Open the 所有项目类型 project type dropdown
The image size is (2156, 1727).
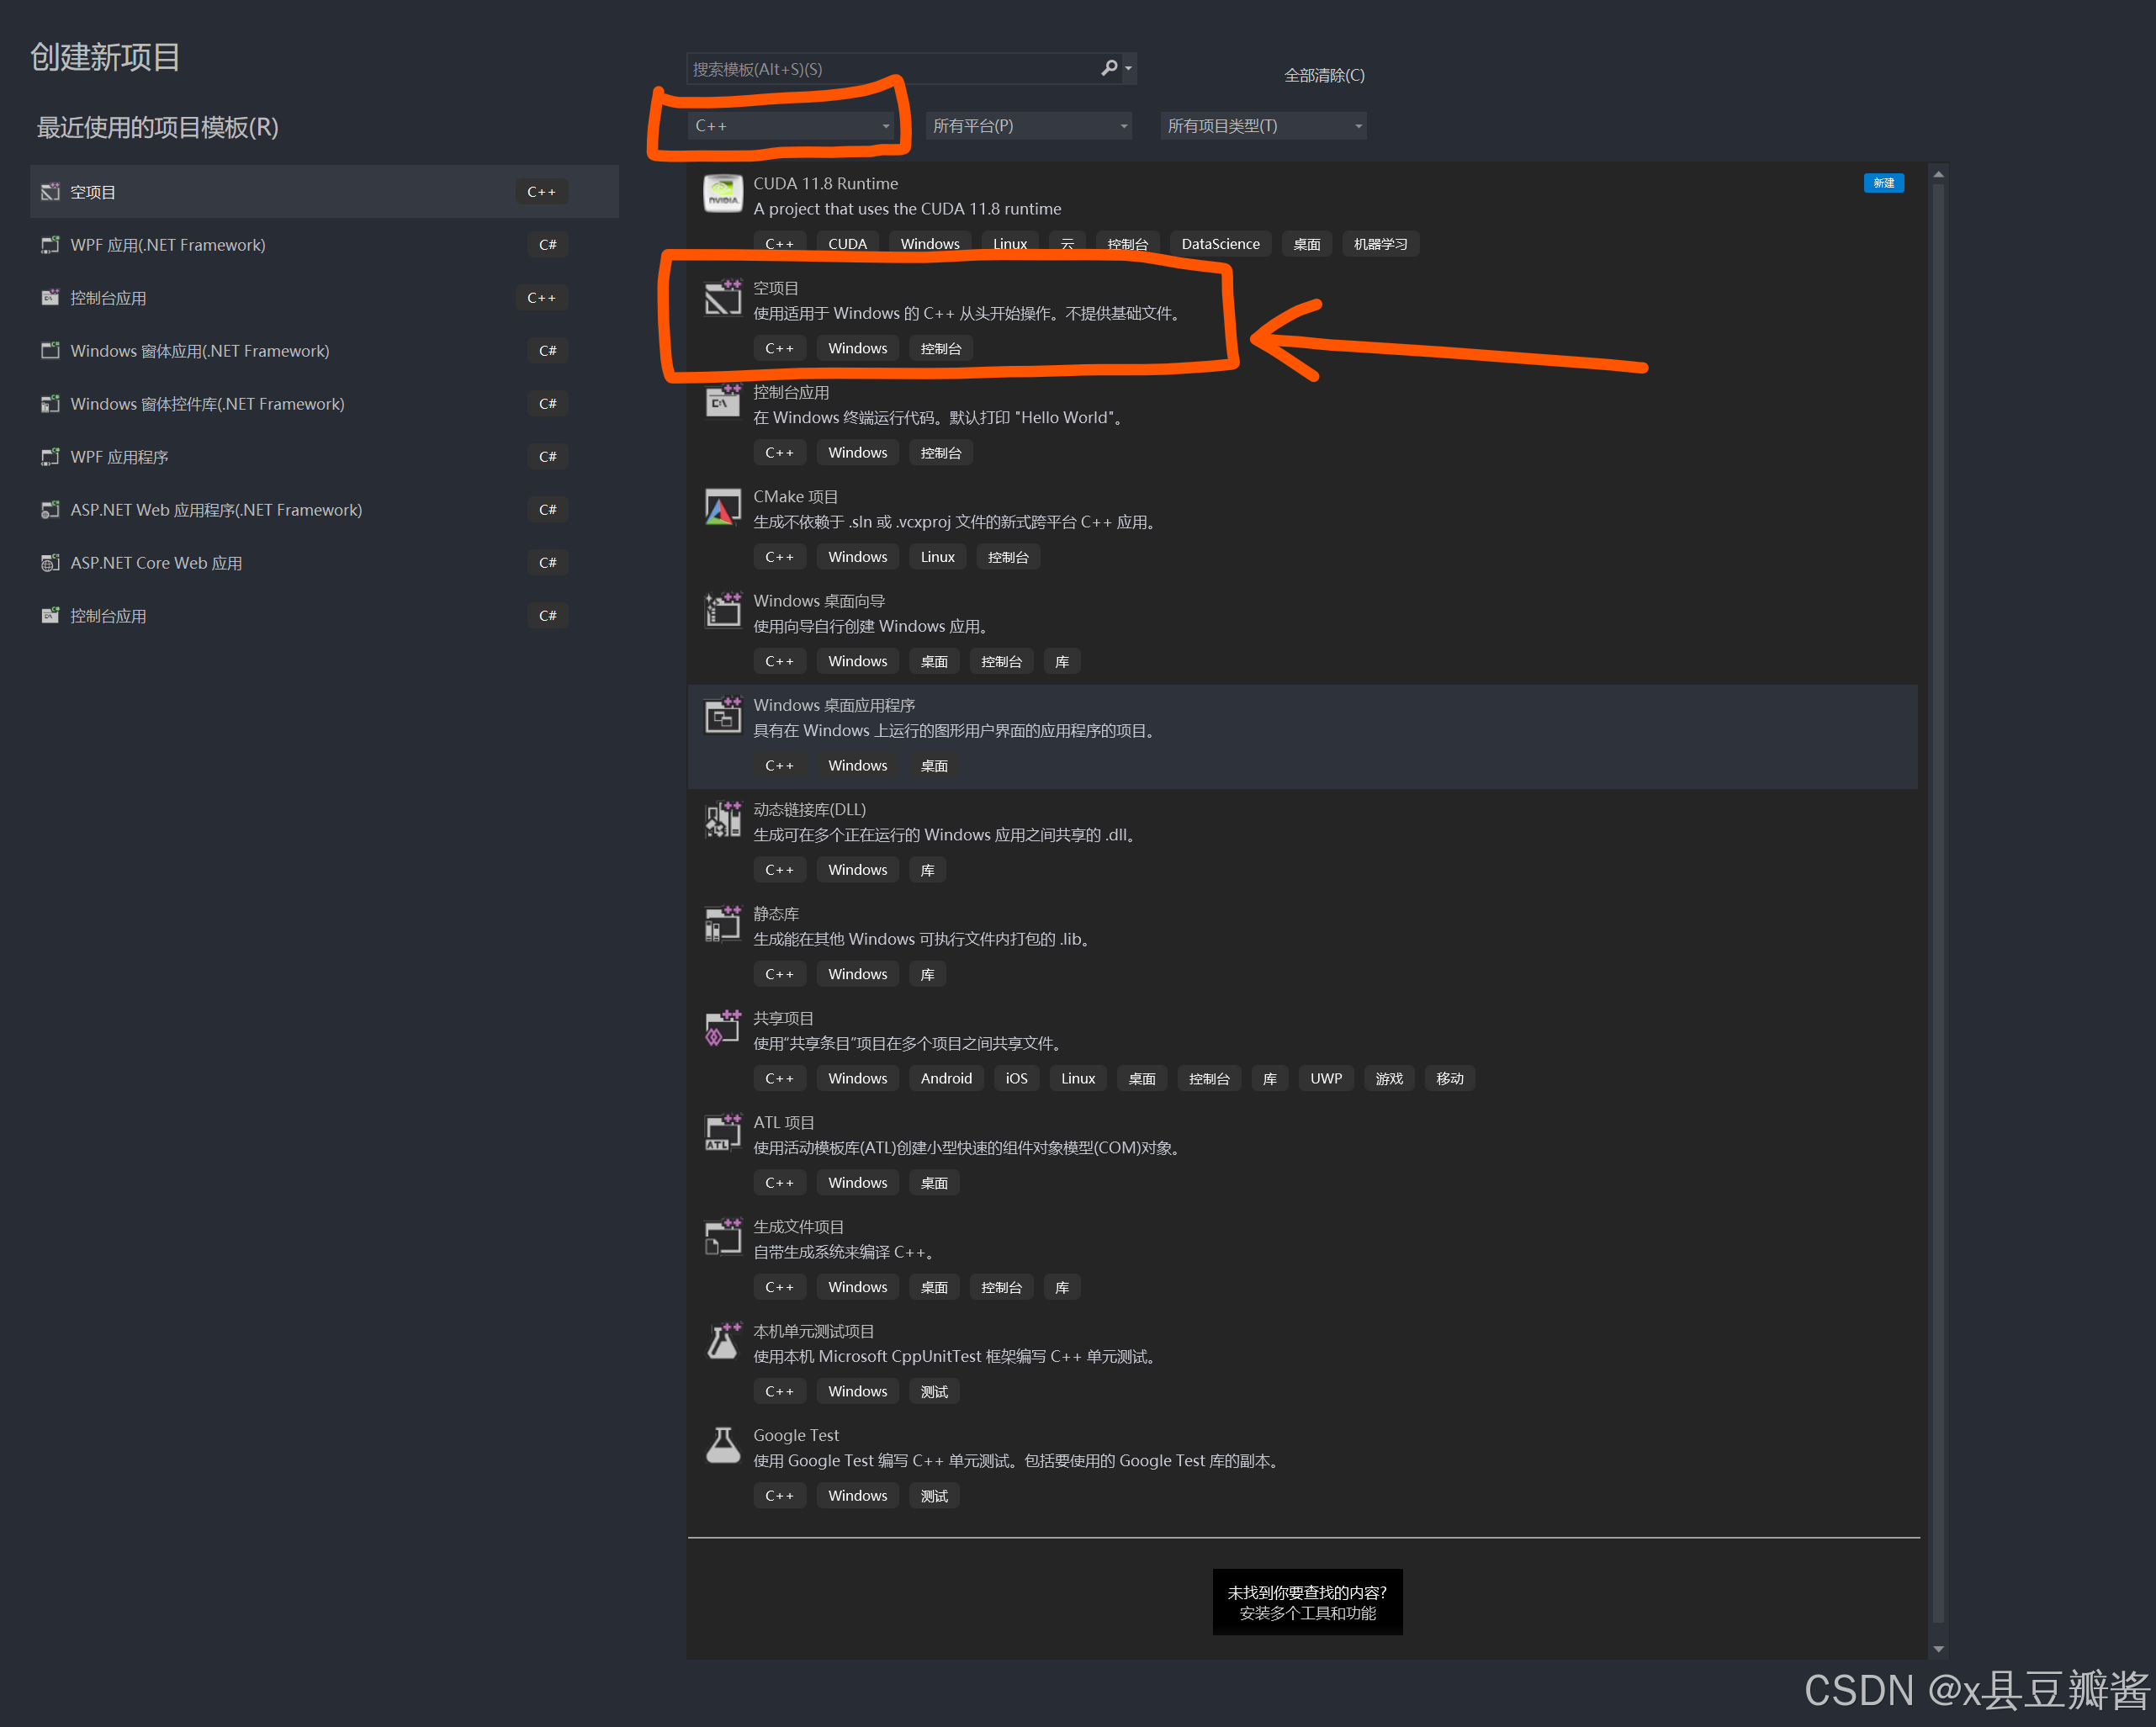[x=1263, y=126]
